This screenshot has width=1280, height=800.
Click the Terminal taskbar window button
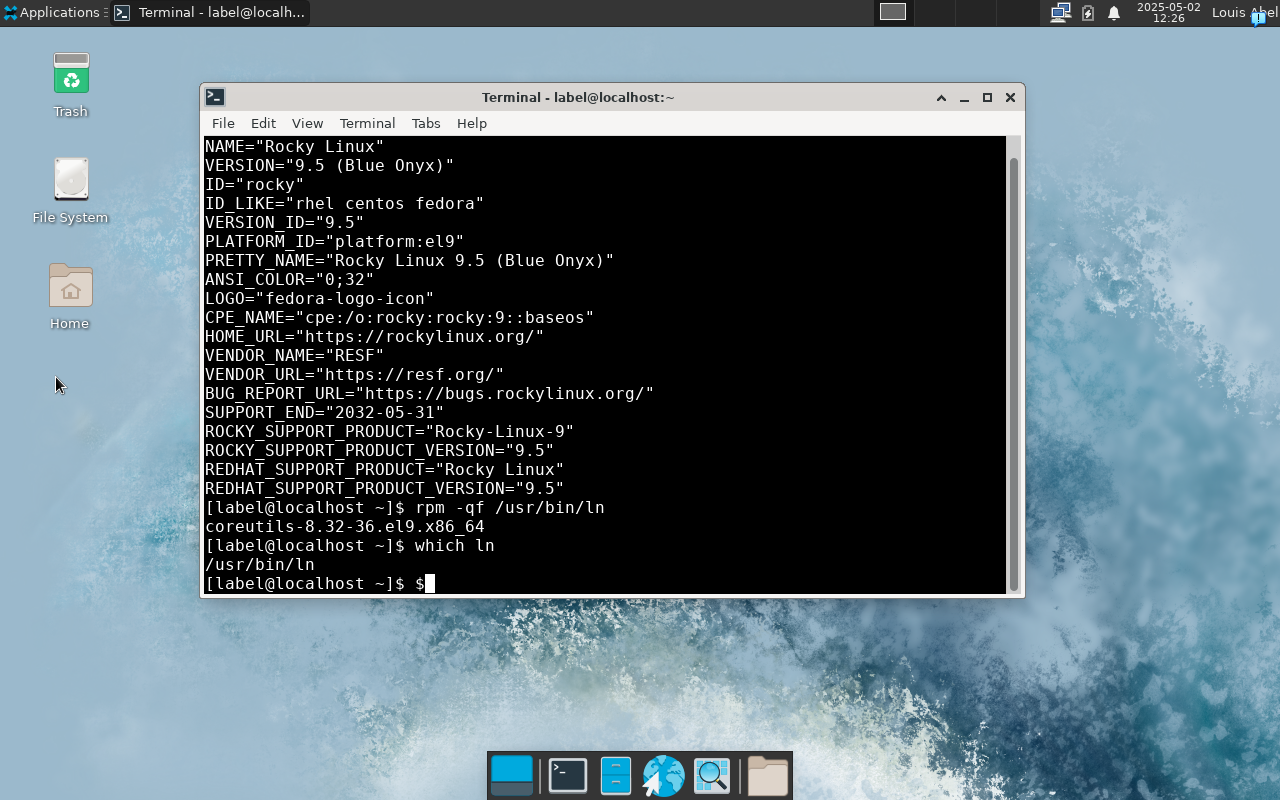[x=209, y=13]
